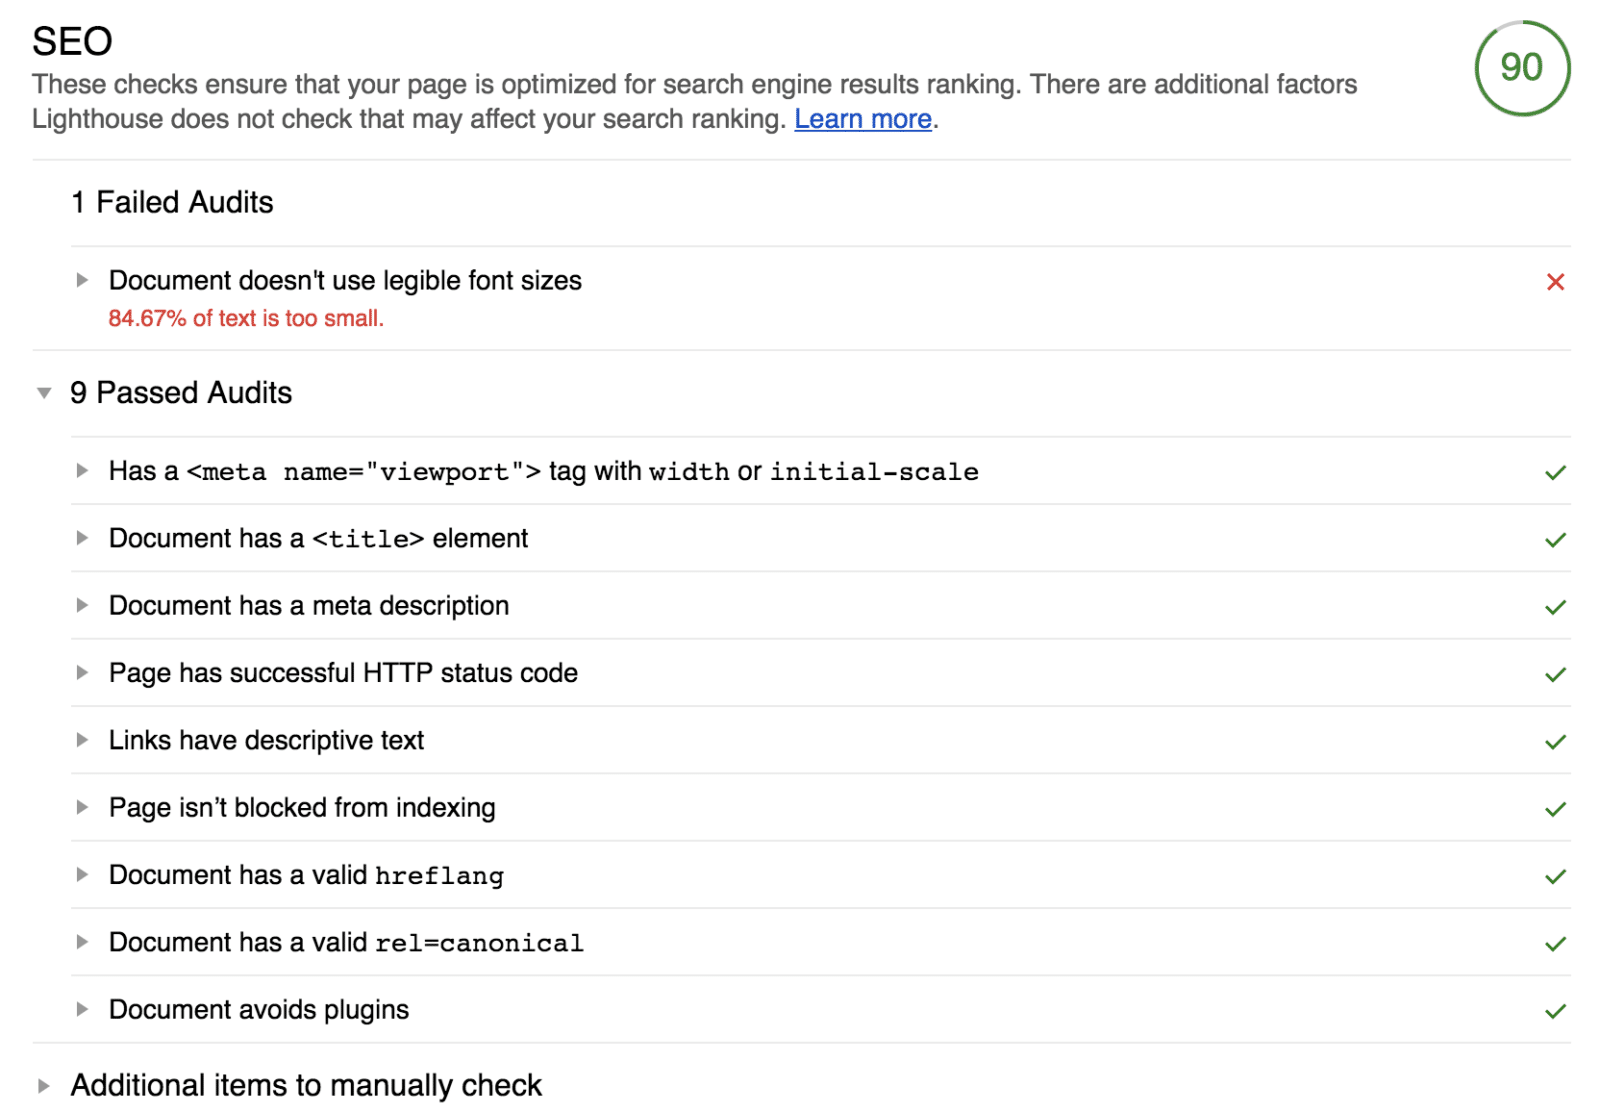Click the red X fail icon for font sizes

click(x=1555, y=282)
